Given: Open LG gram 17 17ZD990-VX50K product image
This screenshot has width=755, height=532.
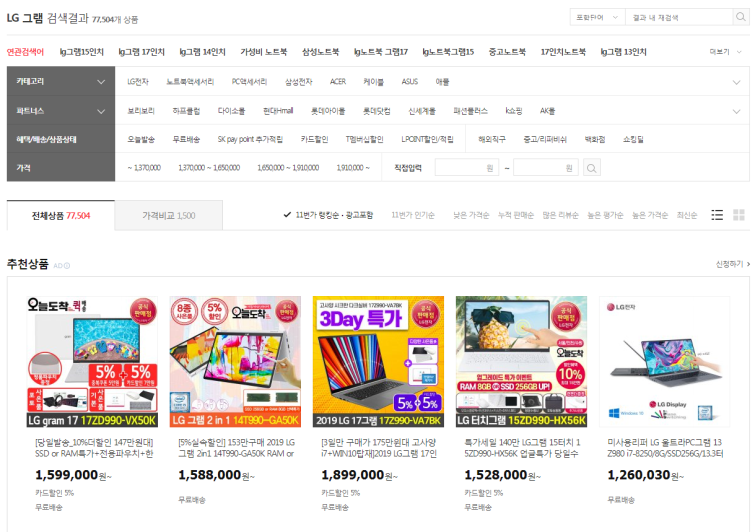Looking at the screenshot, I should pyautogui.click(x=92, y=362).
